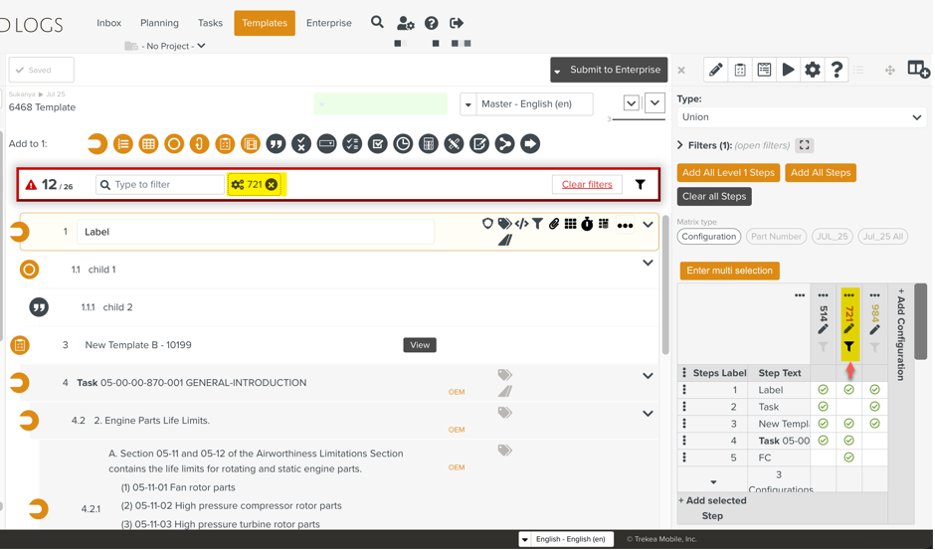Switch to the Planning tab

tap(159, 23)
